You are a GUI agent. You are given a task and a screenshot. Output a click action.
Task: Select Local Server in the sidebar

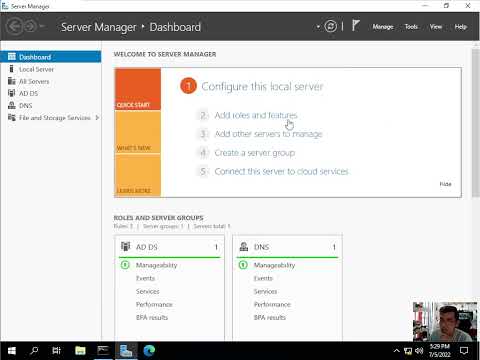tap(36, 69)
